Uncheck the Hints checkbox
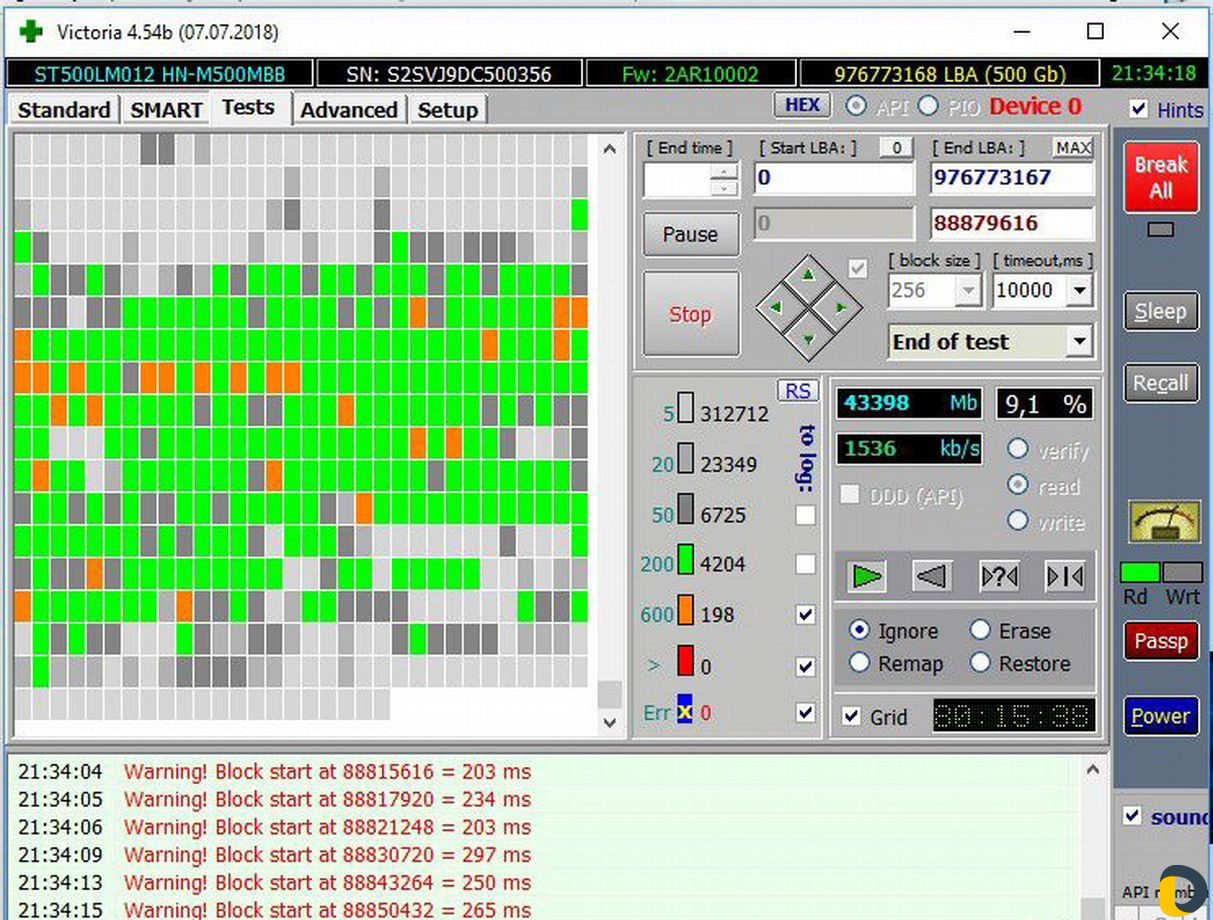The width and height of the screenshot is (1213, 920). tap(1137, 109)
